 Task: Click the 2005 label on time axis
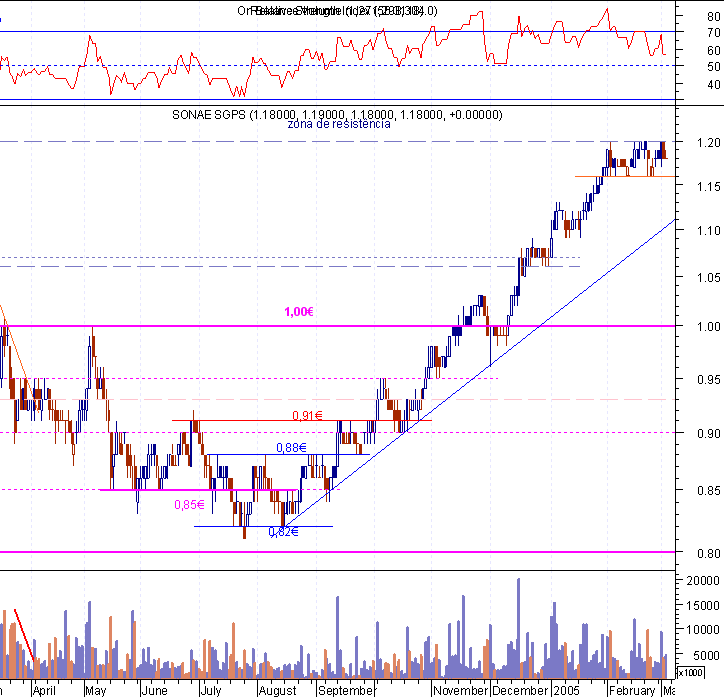click(567, 691)
